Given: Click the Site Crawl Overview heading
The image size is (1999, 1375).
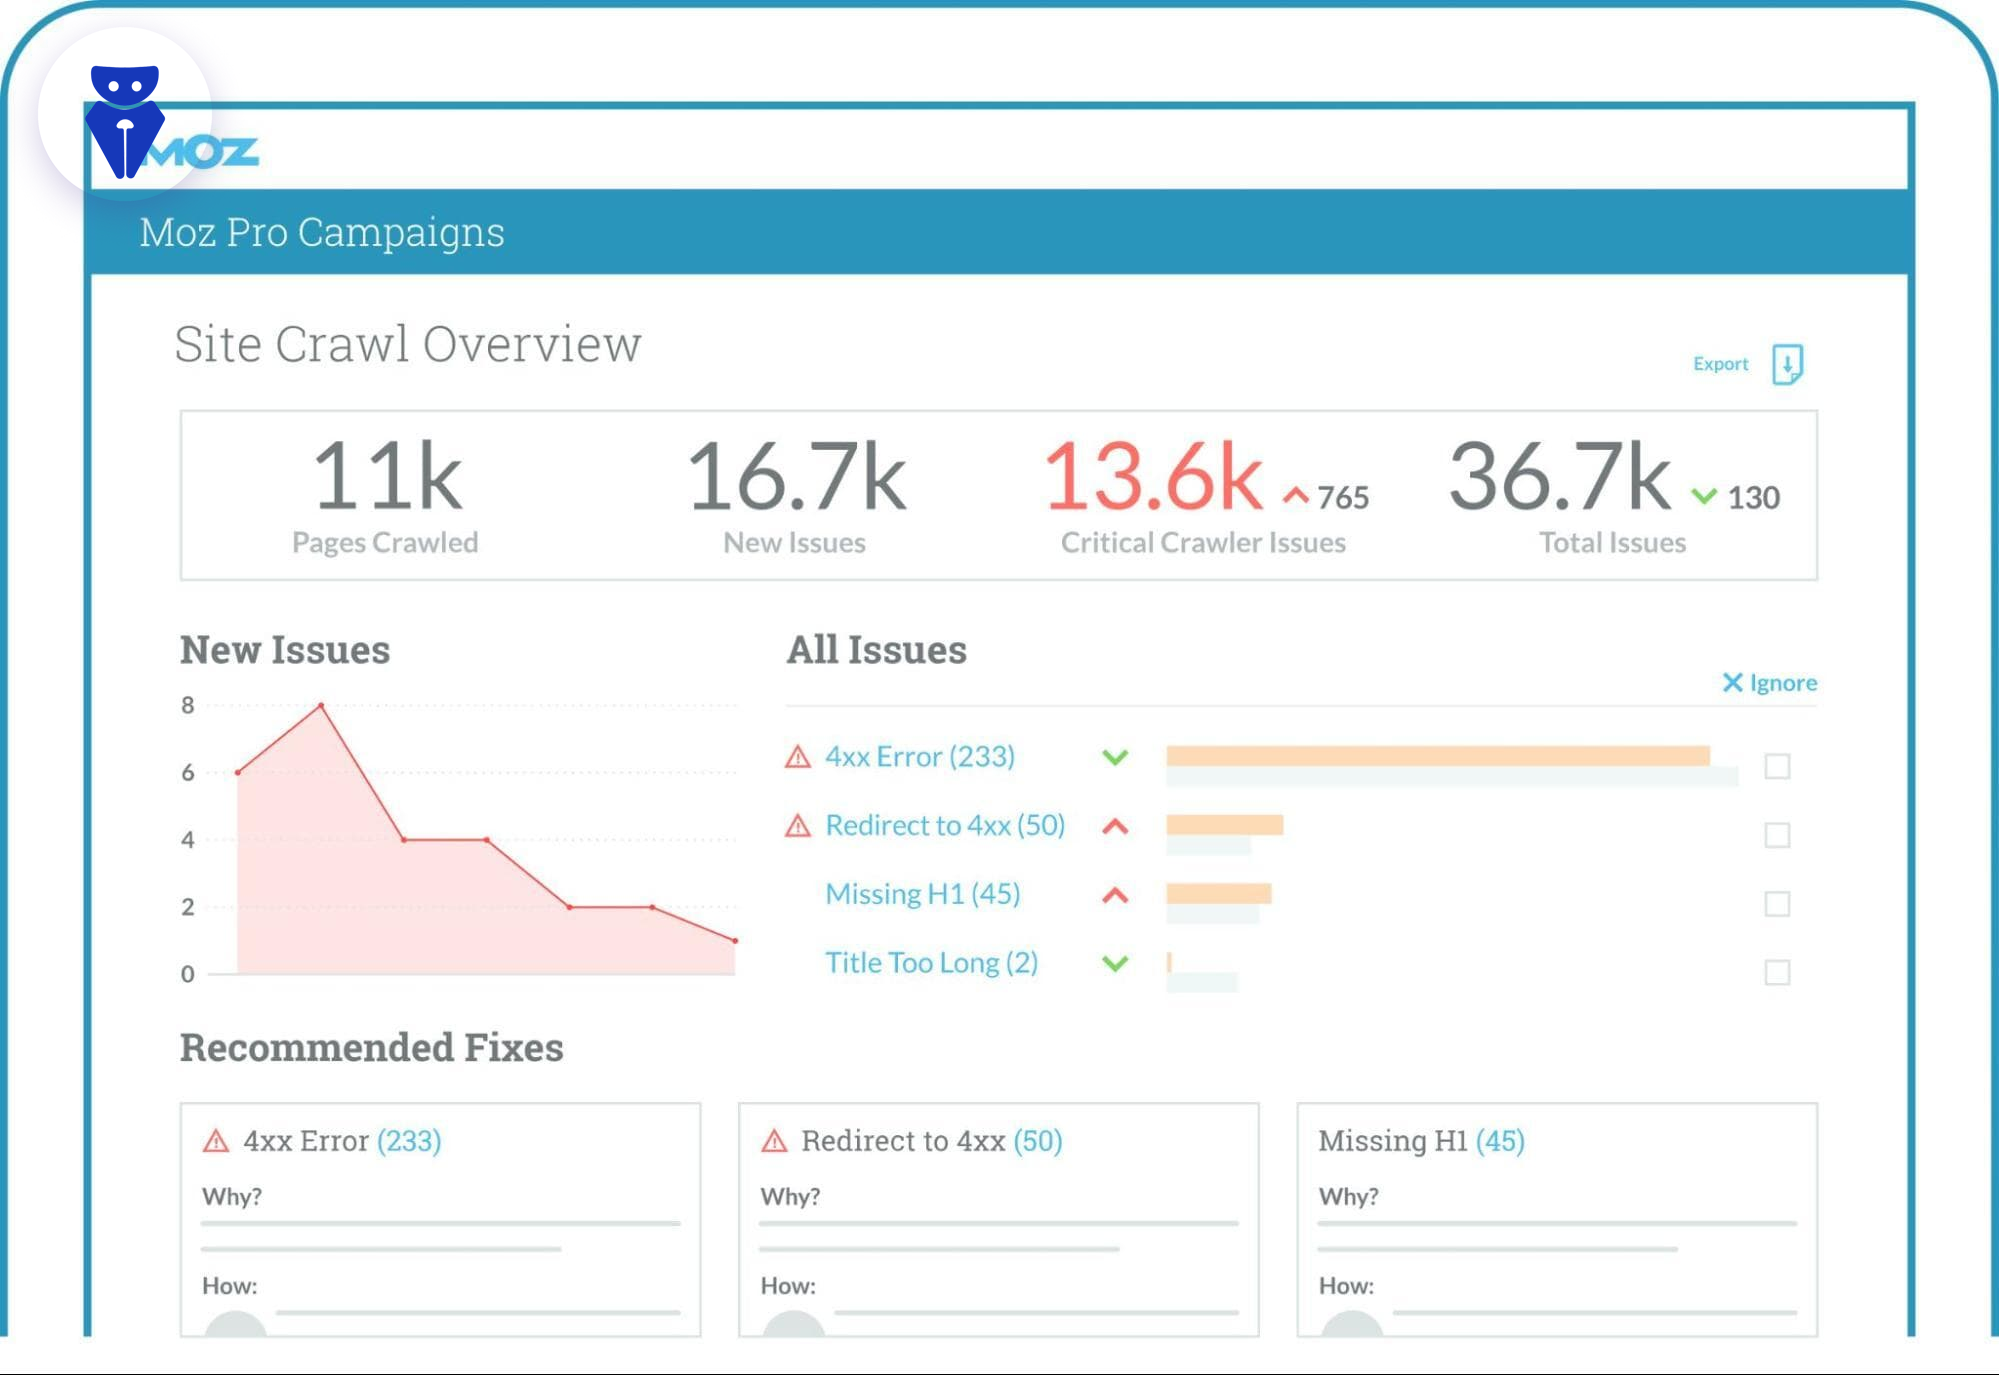Looking at the screenshot, I should click(x=408, y=345).
